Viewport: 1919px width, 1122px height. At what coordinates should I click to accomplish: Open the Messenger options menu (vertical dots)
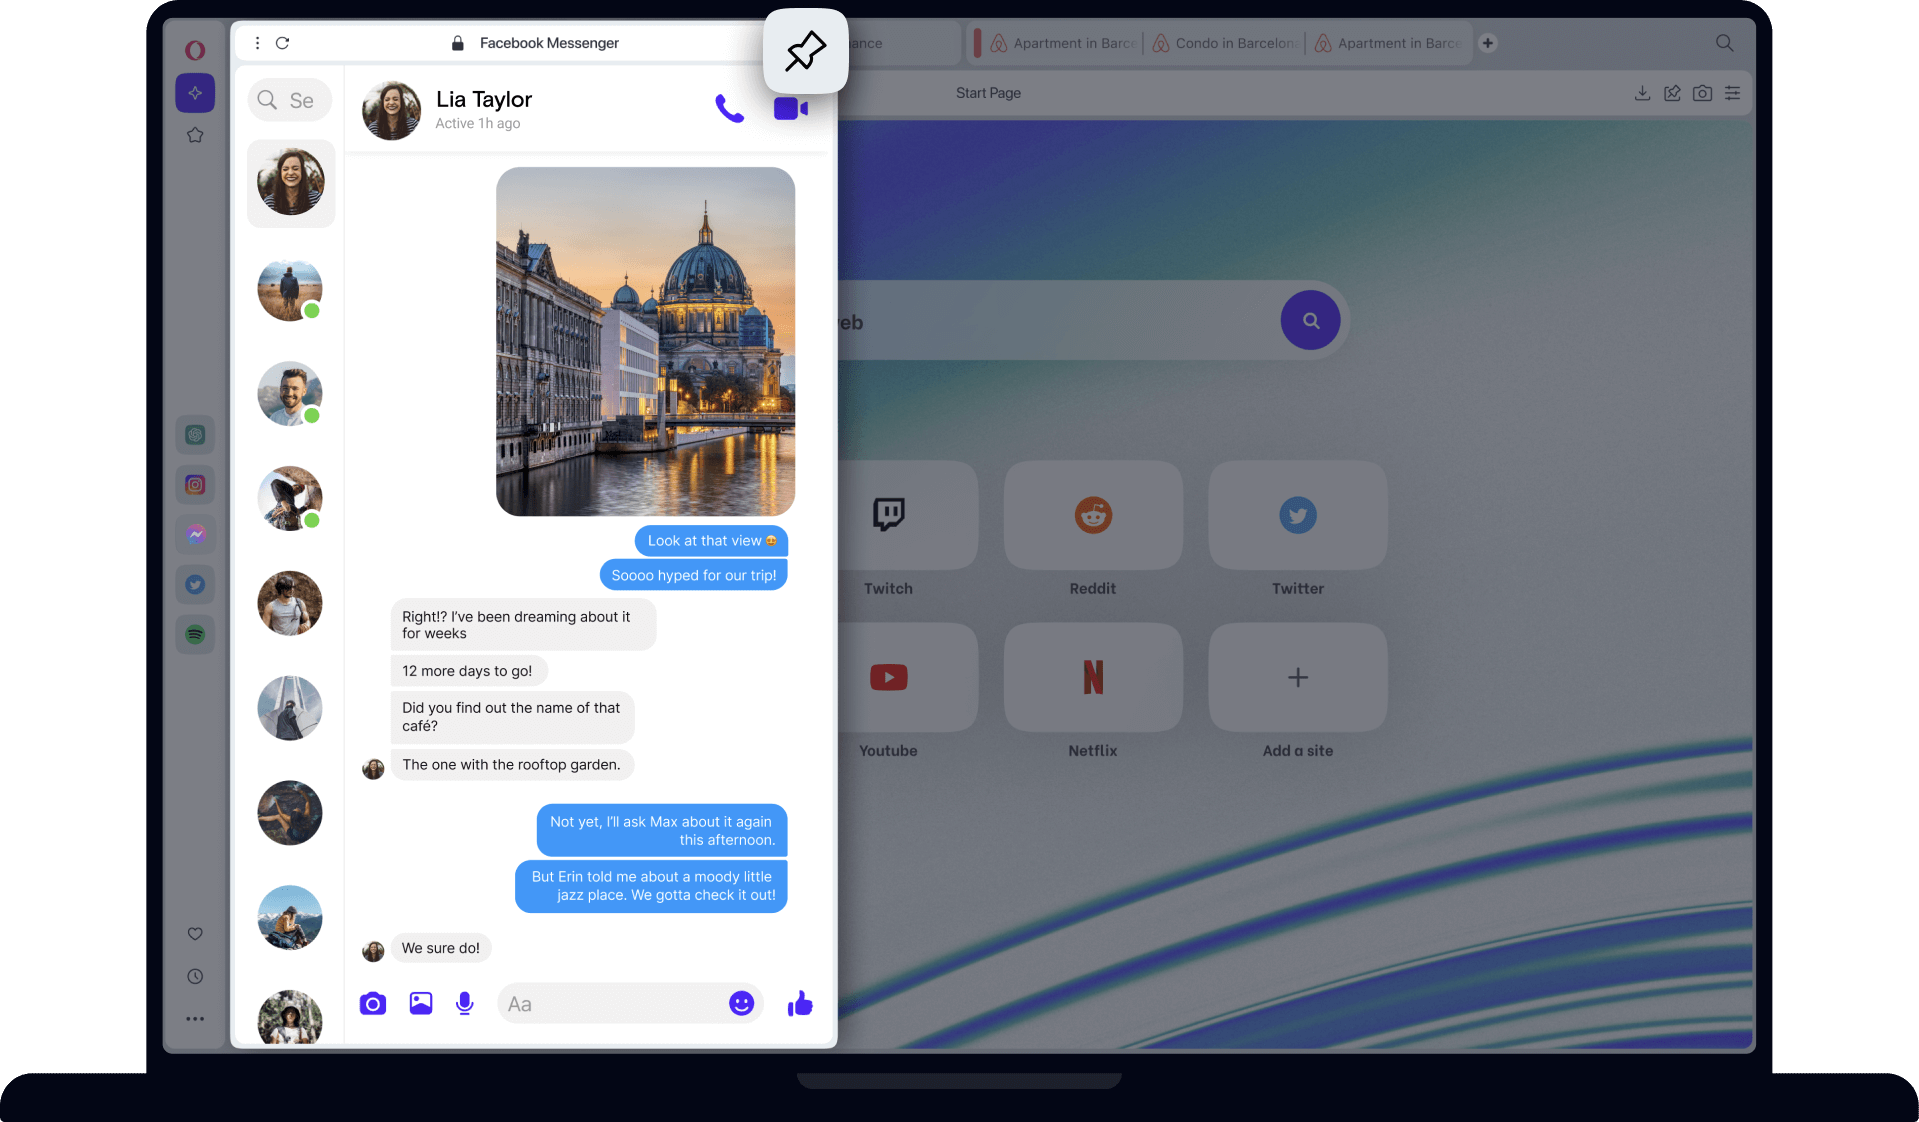click(x=257, y=43)
